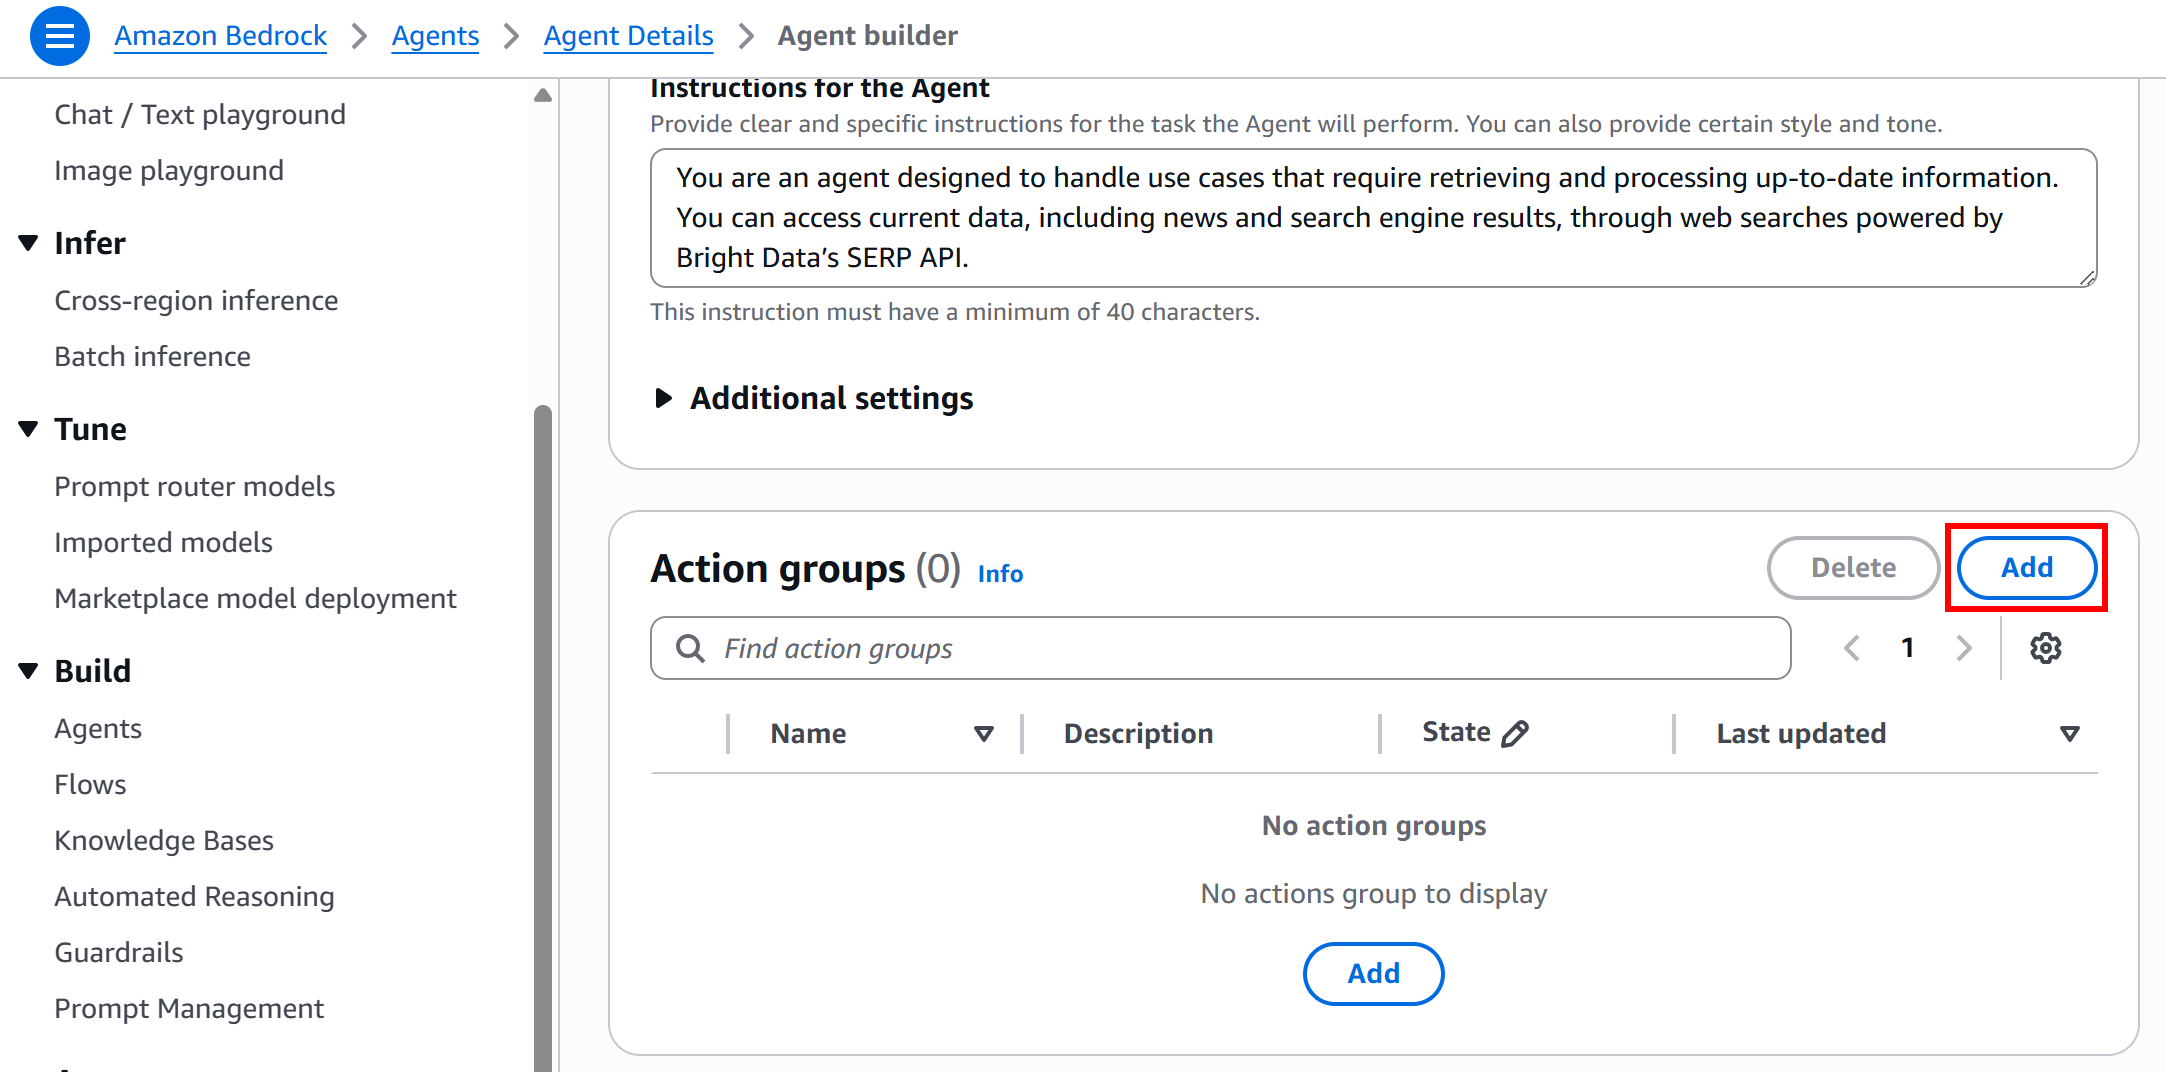Click the Delete button in Action groups
2166x1072 pixels.
[1853, 567]
